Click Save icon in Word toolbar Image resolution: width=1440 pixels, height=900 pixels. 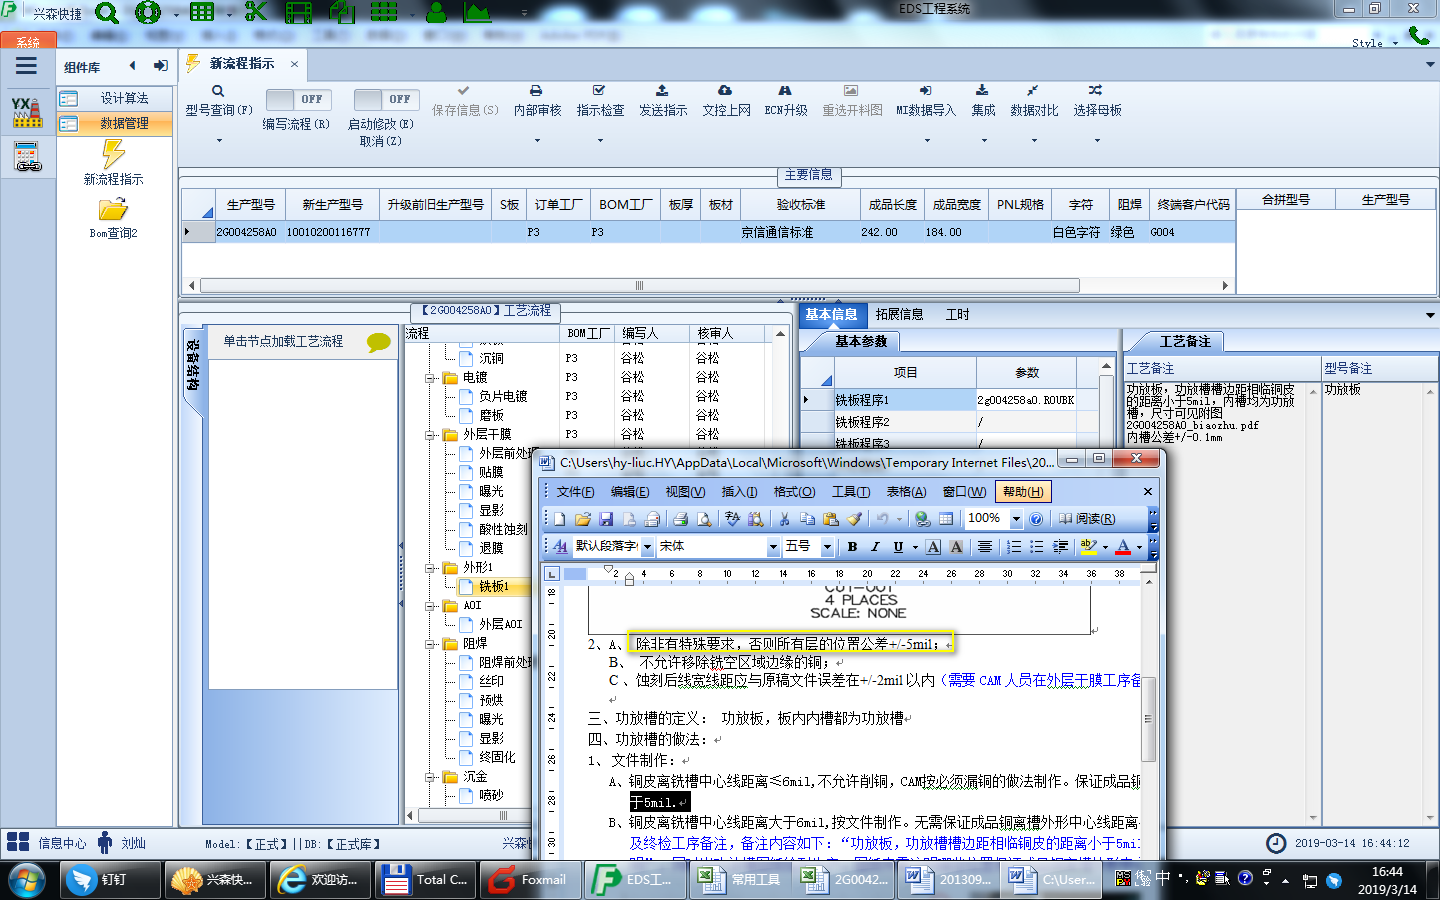(606, 519)
